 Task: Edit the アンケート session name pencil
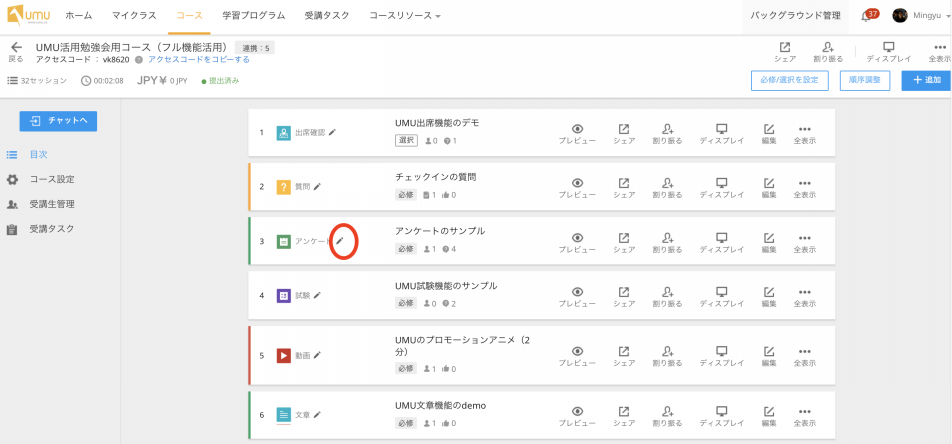click(x=341, y=241)
